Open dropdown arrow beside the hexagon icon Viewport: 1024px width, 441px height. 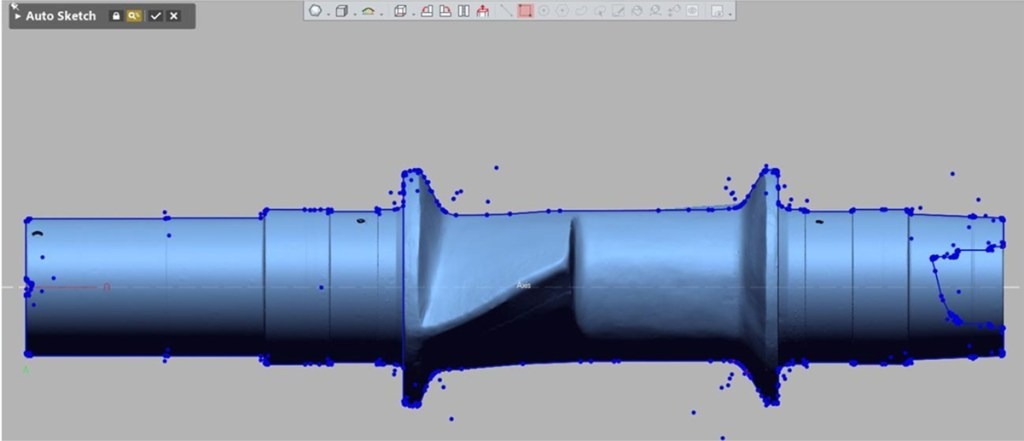click(x=327, y=13)
